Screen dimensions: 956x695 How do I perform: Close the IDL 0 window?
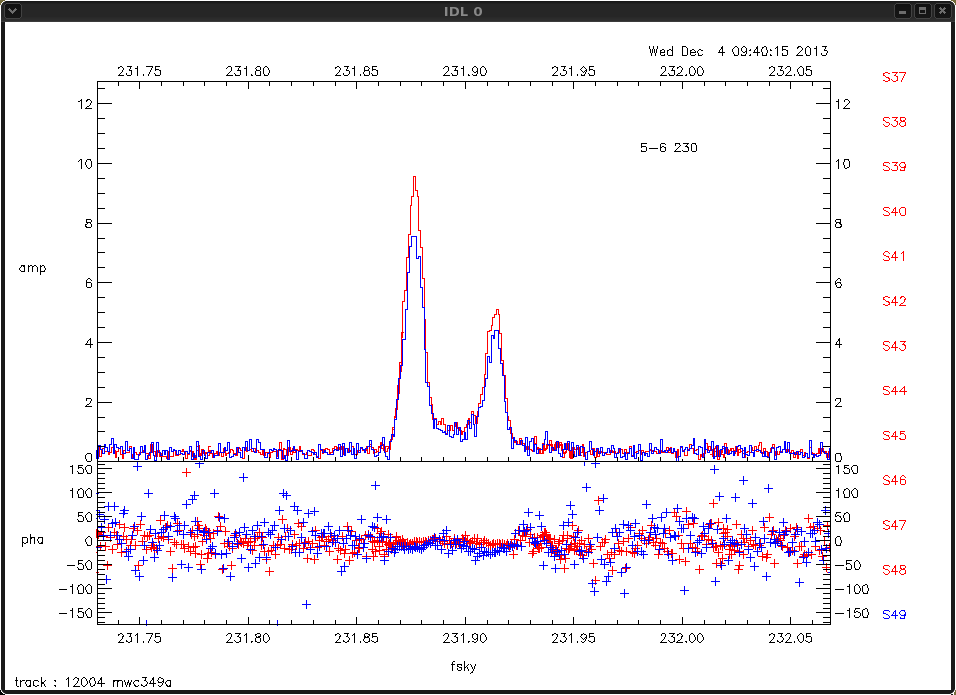point(941,10)
